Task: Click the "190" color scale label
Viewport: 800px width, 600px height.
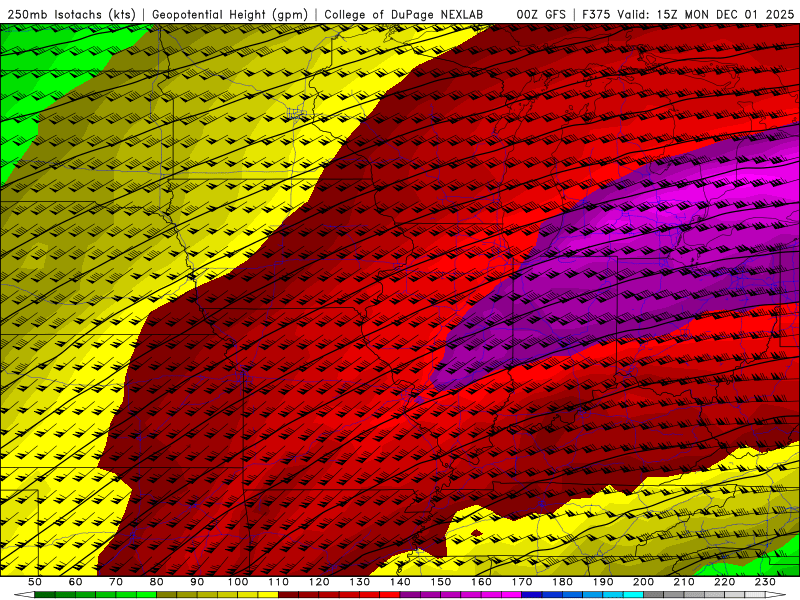Action: (603, 582)
